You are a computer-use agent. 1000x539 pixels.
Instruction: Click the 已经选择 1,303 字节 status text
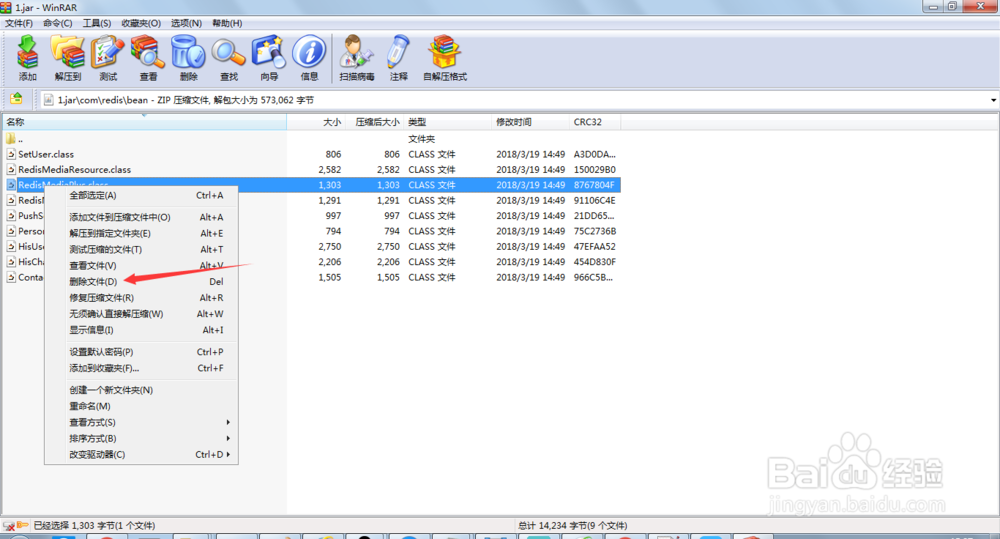pos(94,526)
